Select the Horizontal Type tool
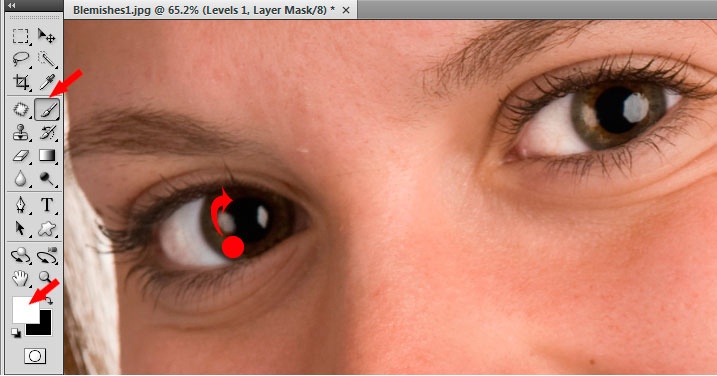 coord(47,204)
